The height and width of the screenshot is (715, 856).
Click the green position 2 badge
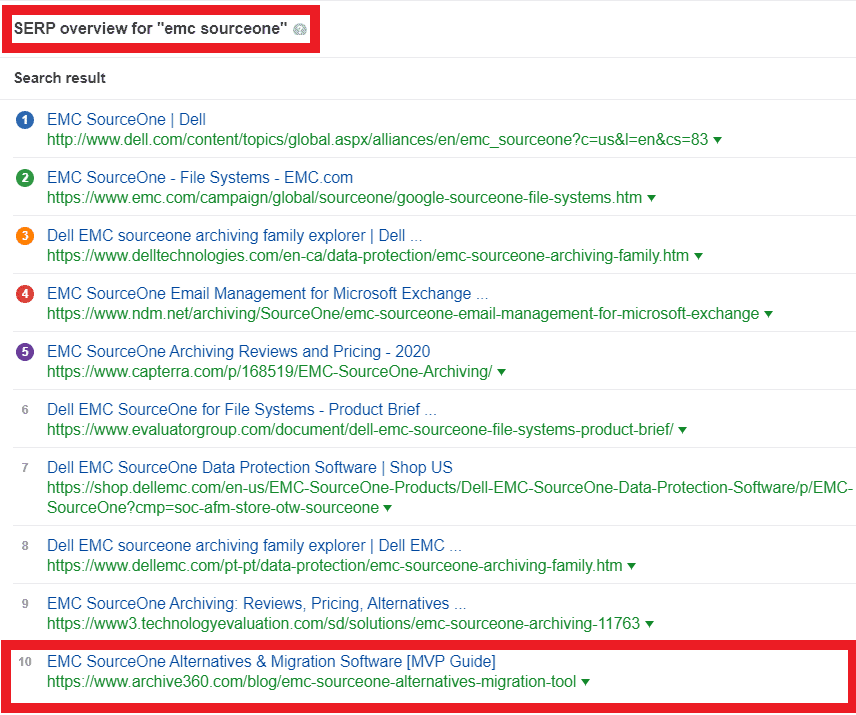[25, 178]
